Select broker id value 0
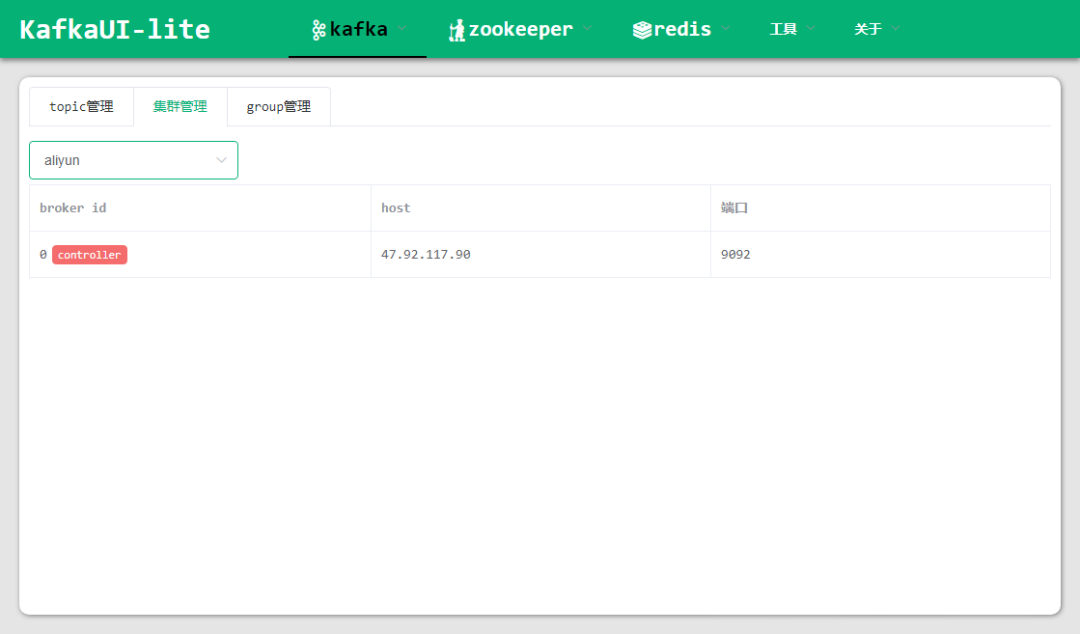The height and width of the screenshot is (634, 1080). (43, 255)
